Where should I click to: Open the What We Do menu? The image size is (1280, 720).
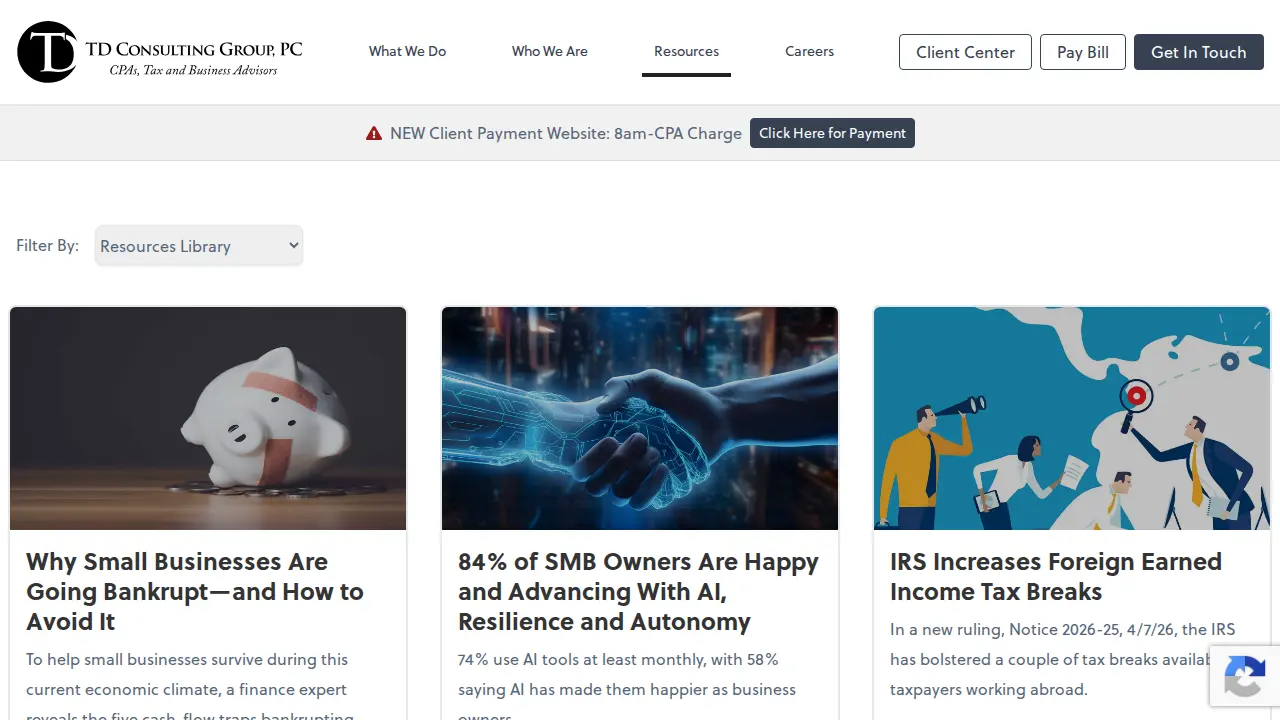(x=407, y=51)
